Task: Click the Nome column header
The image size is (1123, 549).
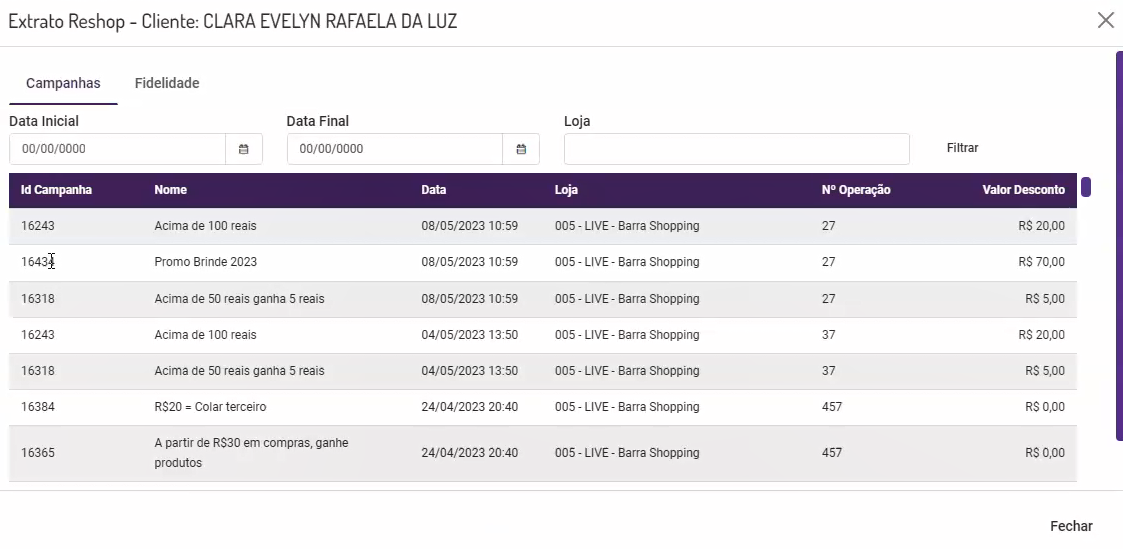Action: coord(170,190)
